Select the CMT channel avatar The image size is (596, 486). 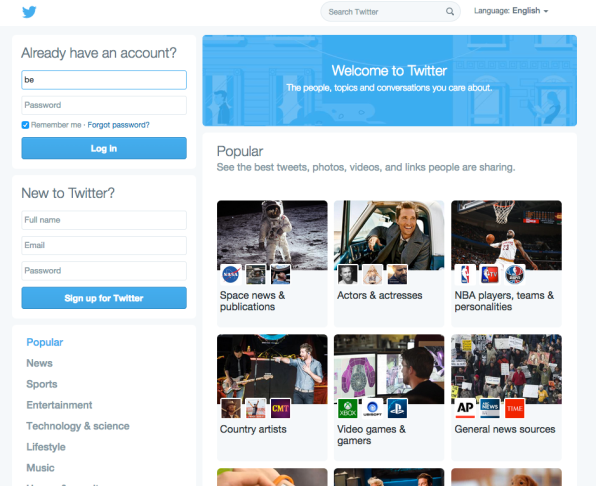tap(281, 408)
